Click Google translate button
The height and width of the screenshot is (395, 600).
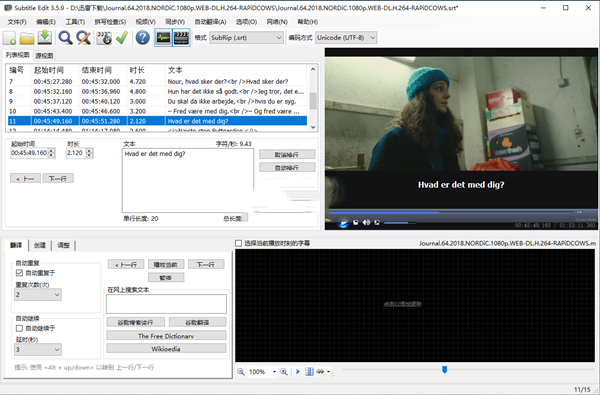pos(197,323)
